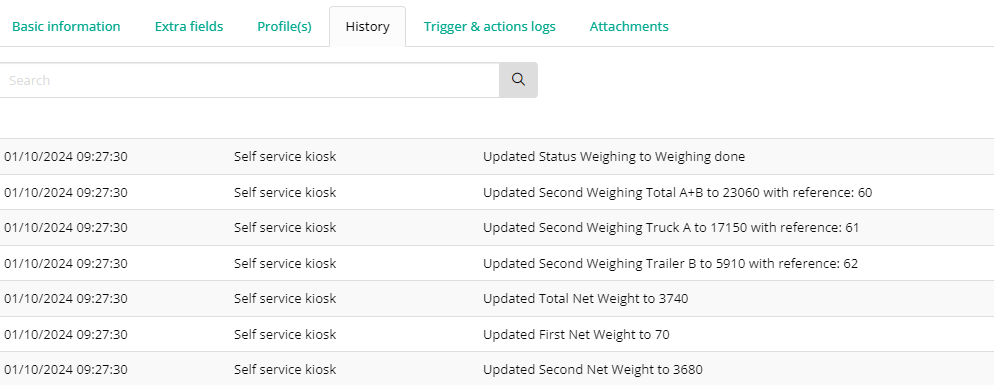This screenshot has height=385, width=994.
Task: Click the first row's 09:27:30 timestamp
Action: 101,157
